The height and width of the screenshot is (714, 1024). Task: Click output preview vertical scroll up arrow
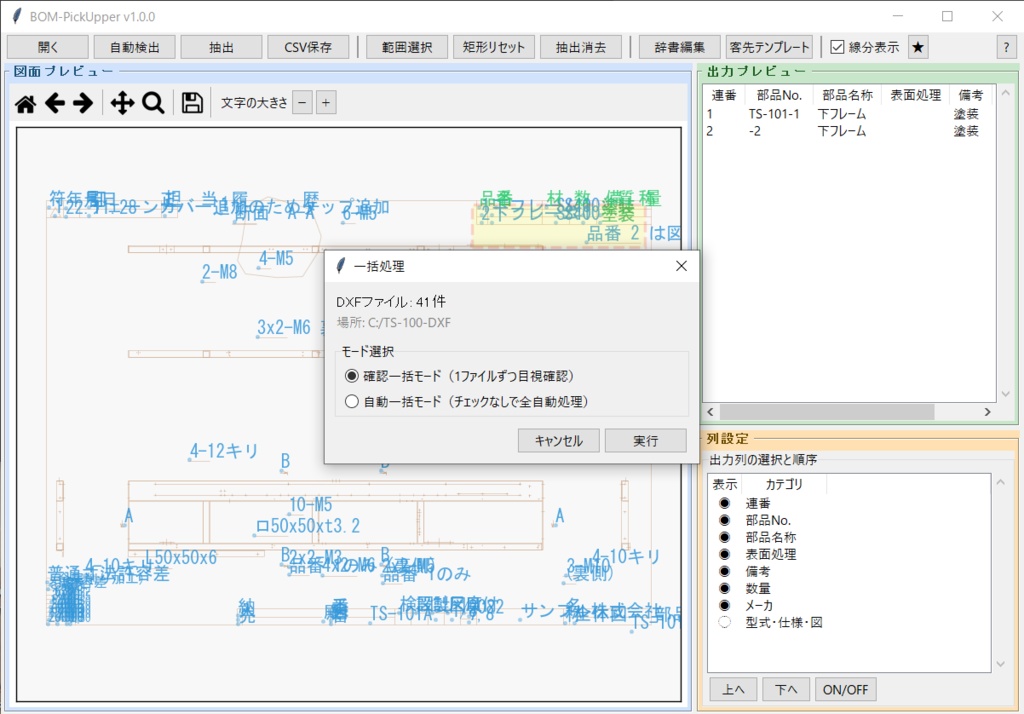pyautogui.click(x=1005, y=93)
